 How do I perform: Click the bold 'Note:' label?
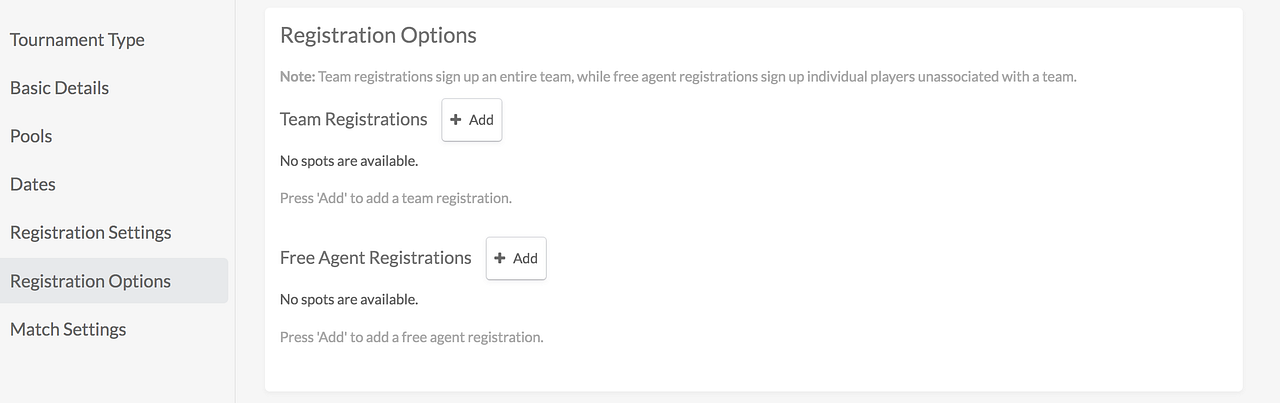(297, 77)
